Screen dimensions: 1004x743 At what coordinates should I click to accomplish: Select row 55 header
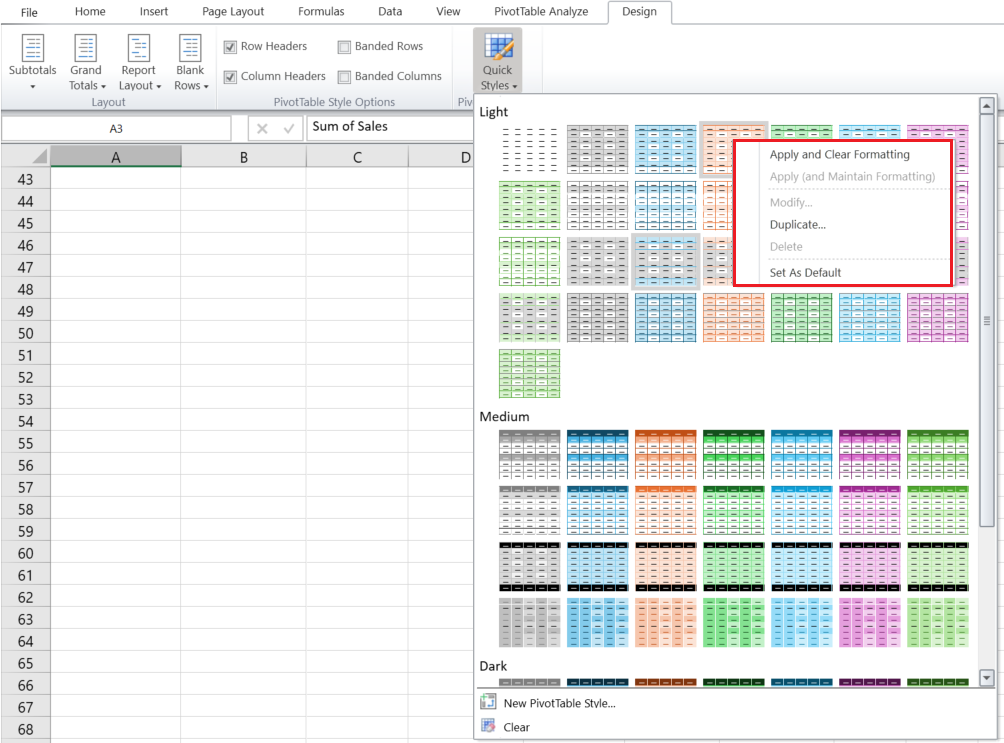26,443
